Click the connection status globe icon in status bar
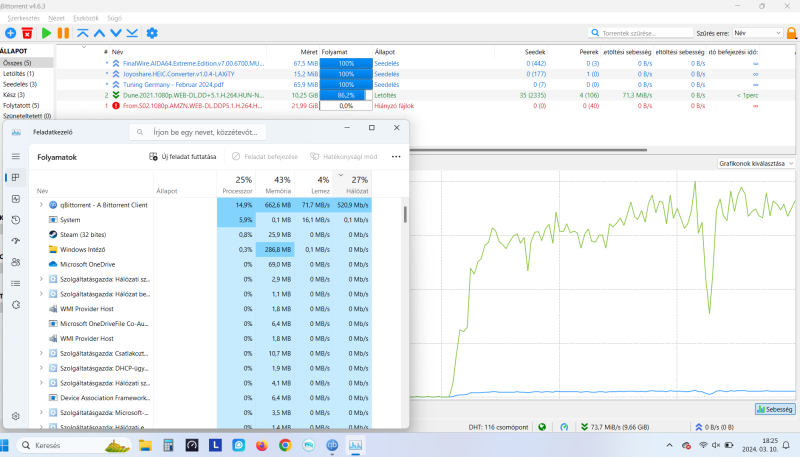Screen dimensions: 800x457 coord(542,427)
